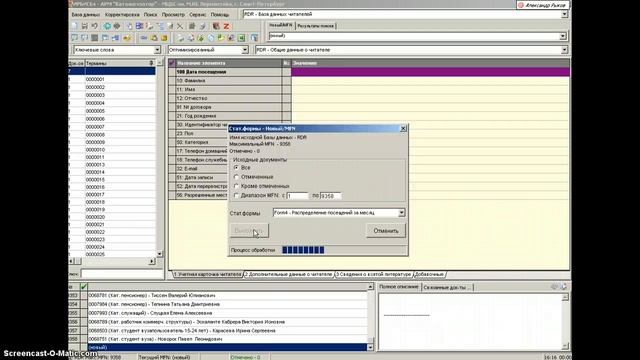
Task: Switch to the 'Новый/MFN' tab
Action: pos(281,25)
